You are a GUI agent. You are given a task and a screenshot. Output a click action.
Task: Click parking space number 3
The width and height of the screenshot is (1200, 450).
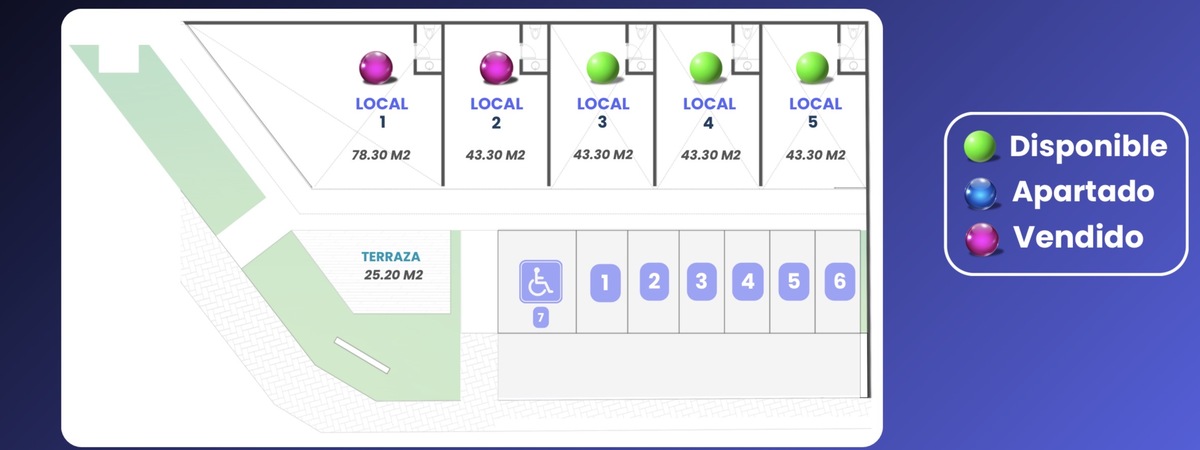pos(702,281)
